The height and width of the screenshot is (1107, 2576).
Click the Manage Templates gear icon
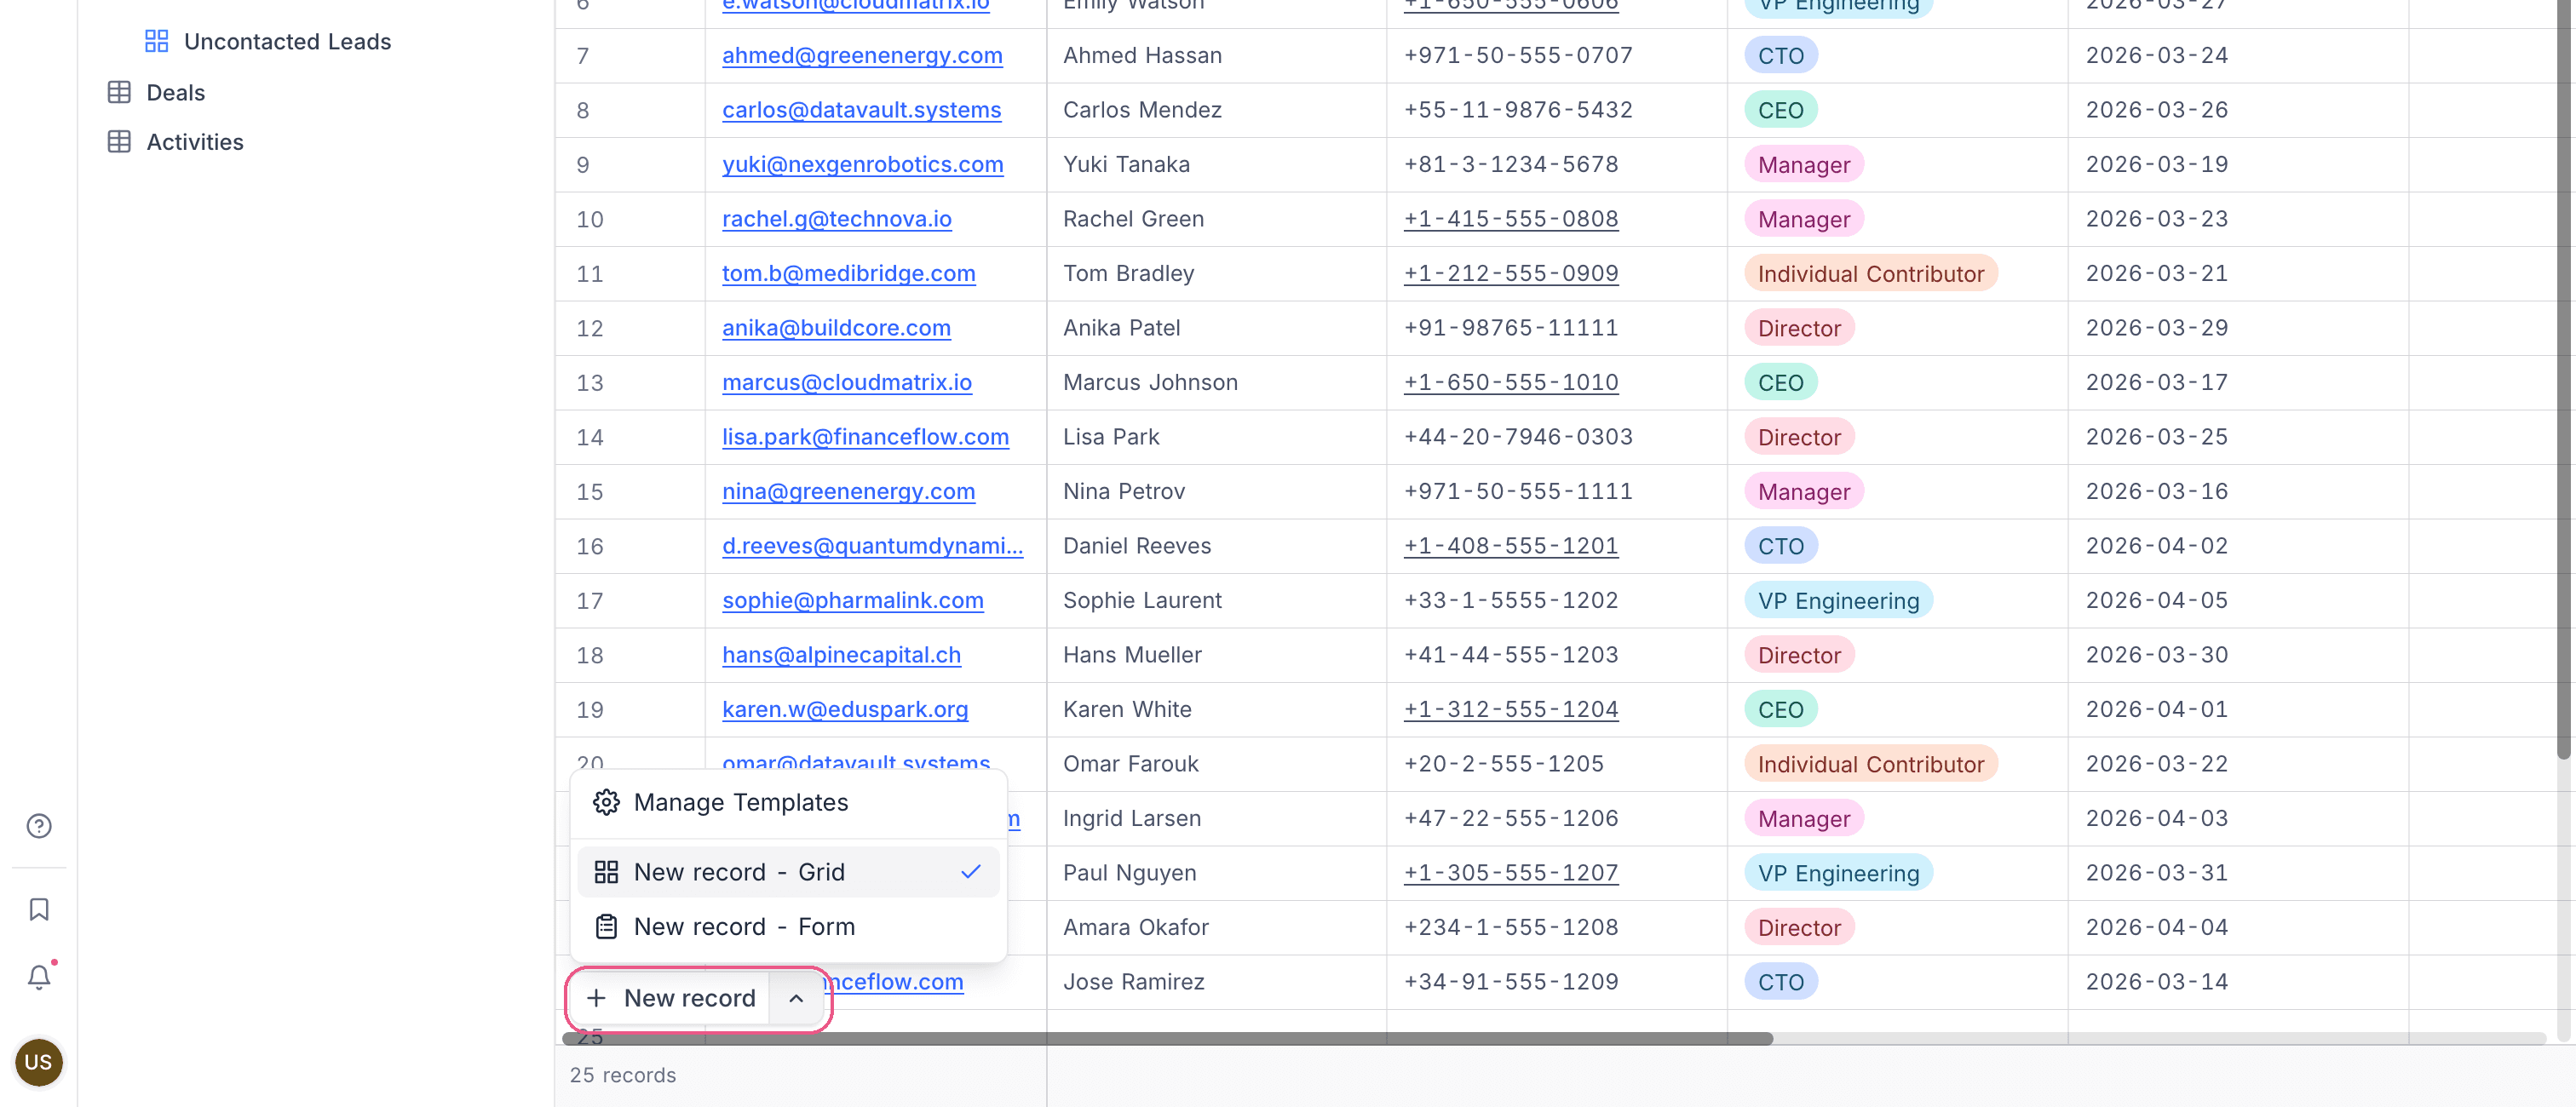click(606, 802)
